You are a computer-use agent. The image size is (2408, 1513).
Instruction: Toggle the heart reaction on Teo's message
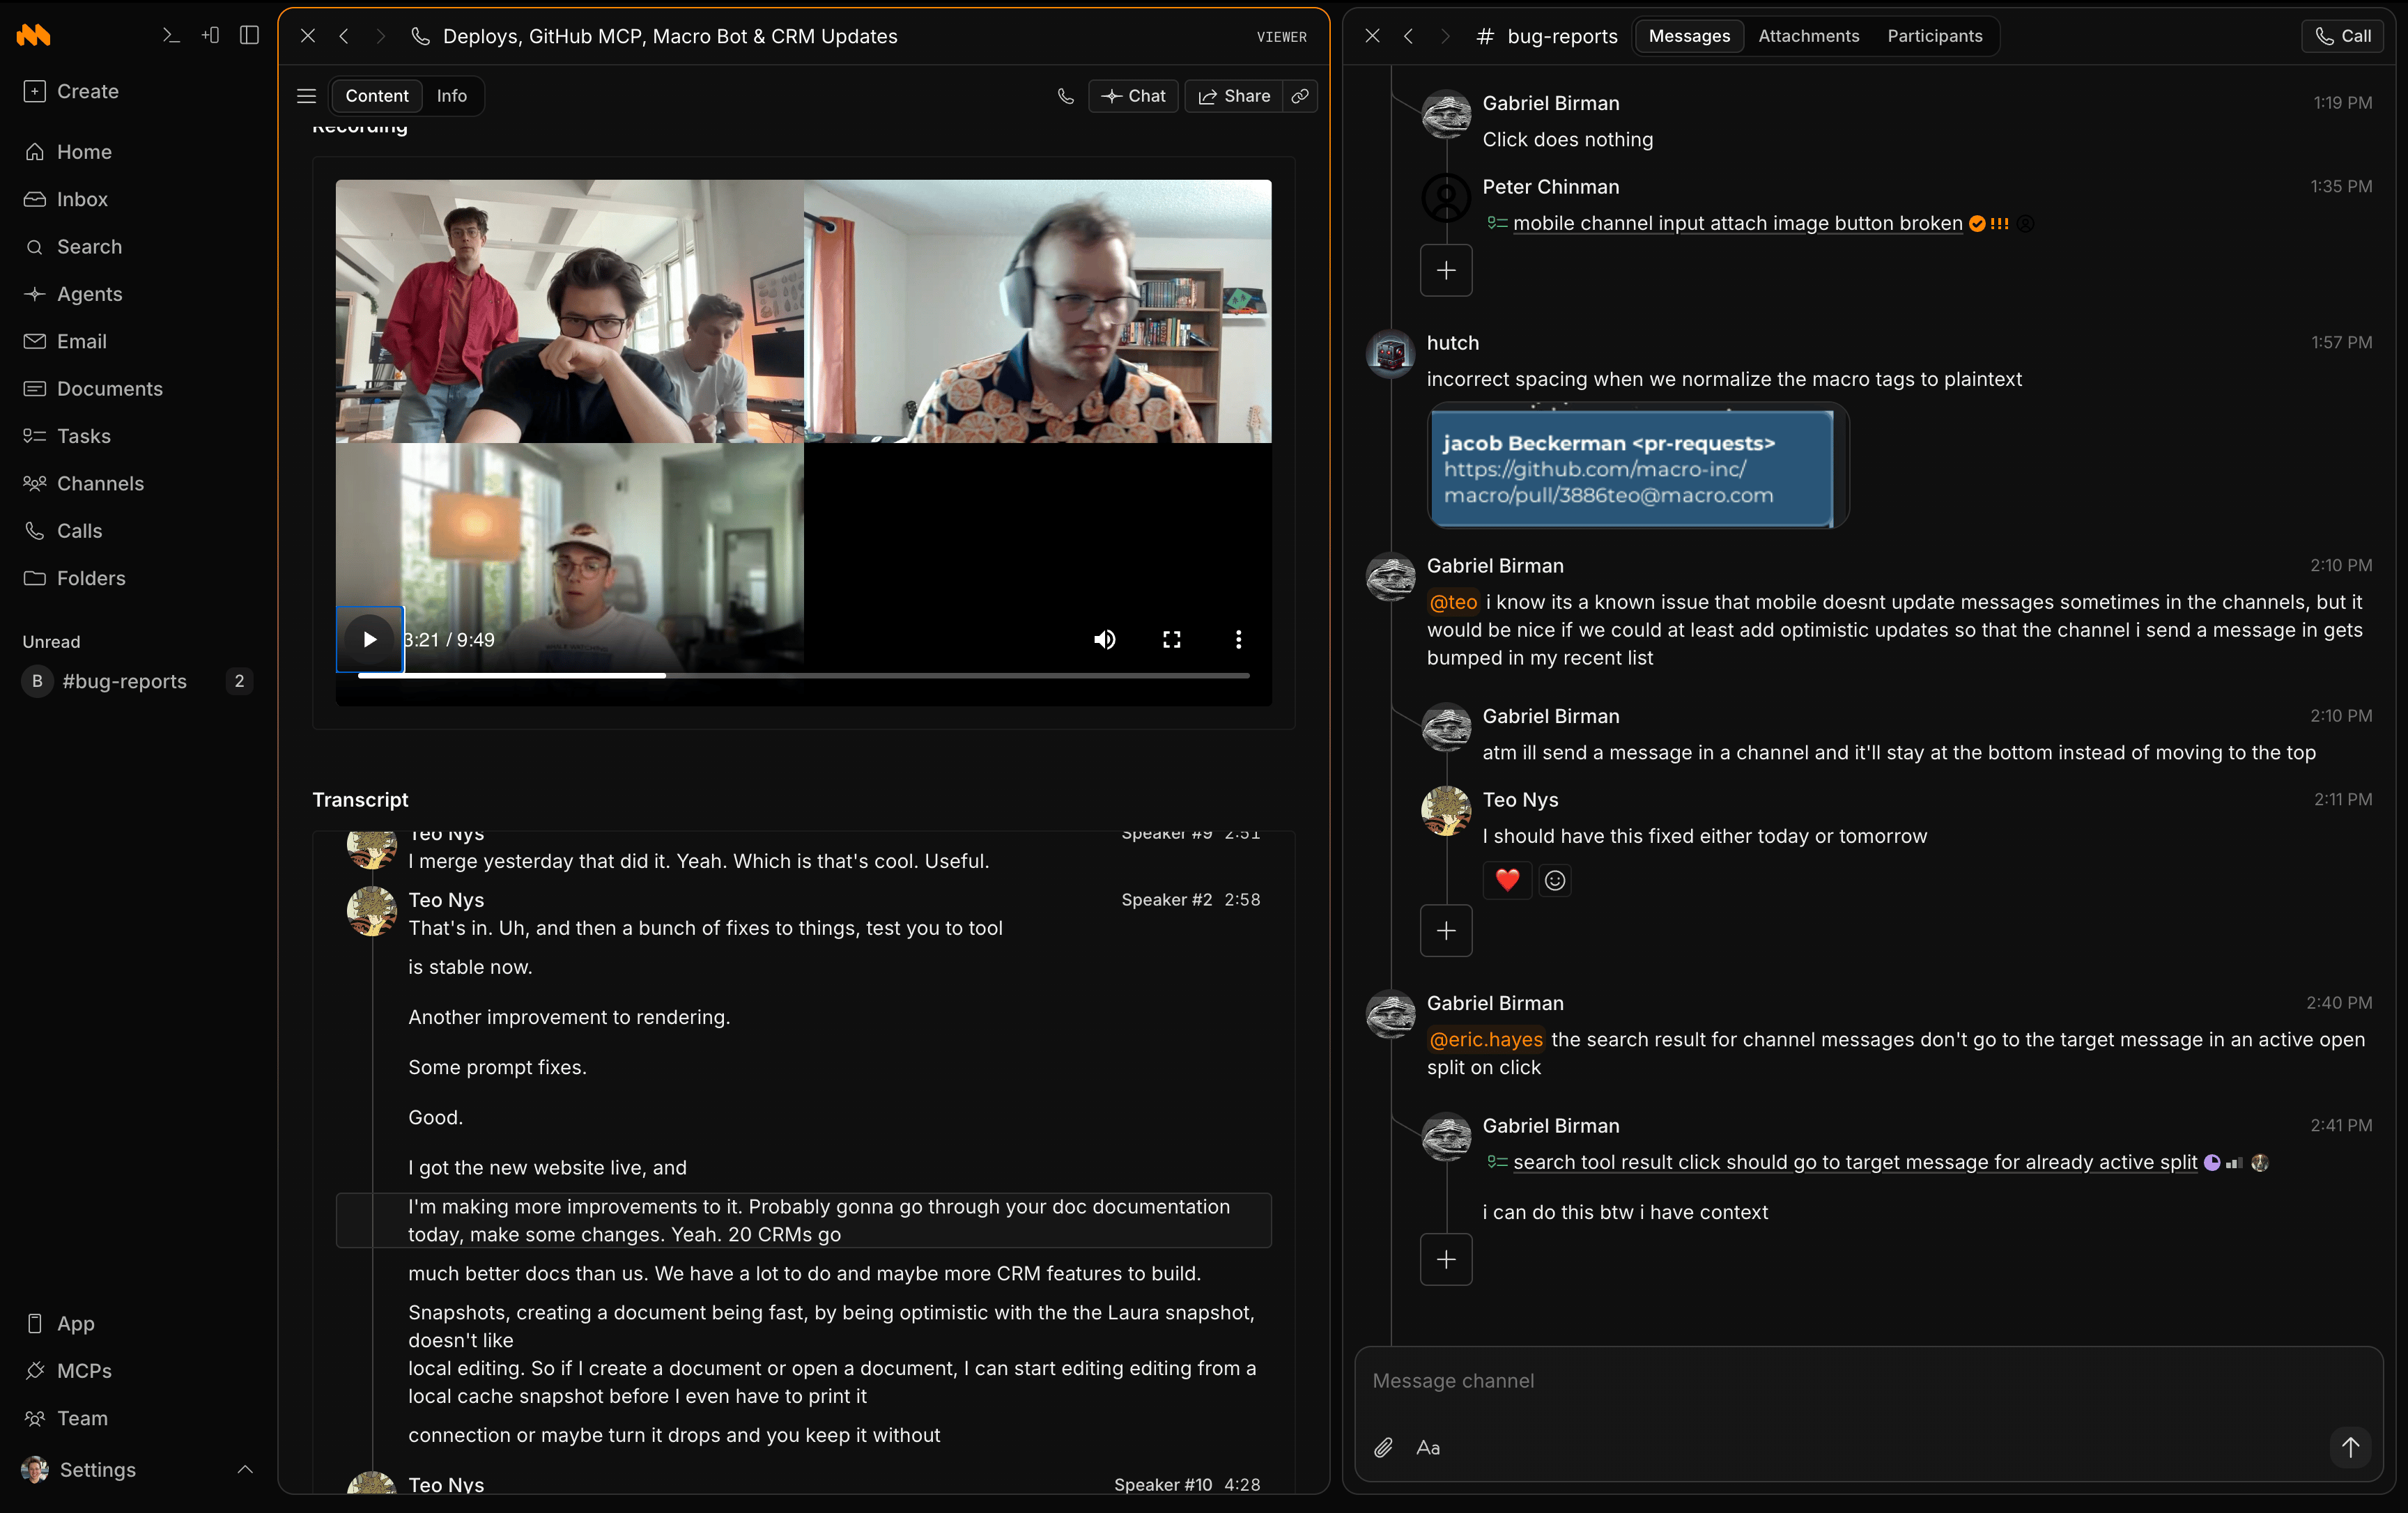pyautogui.click(x=1507, y=880)
